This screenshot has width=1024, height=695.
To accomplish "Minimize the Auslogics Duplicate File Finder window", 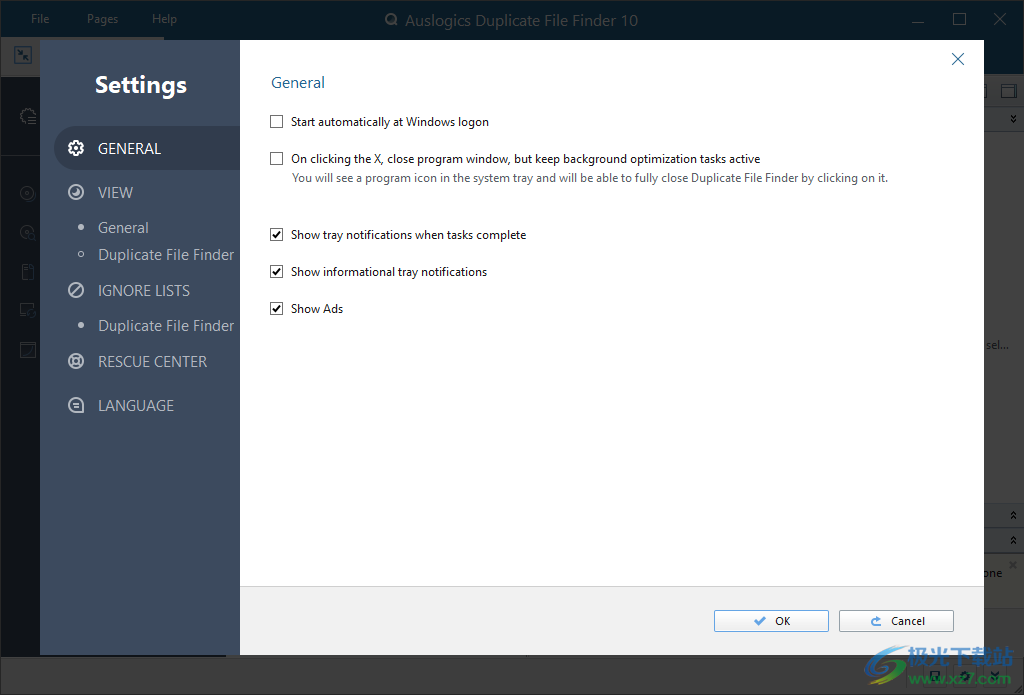I will [918, 20].
